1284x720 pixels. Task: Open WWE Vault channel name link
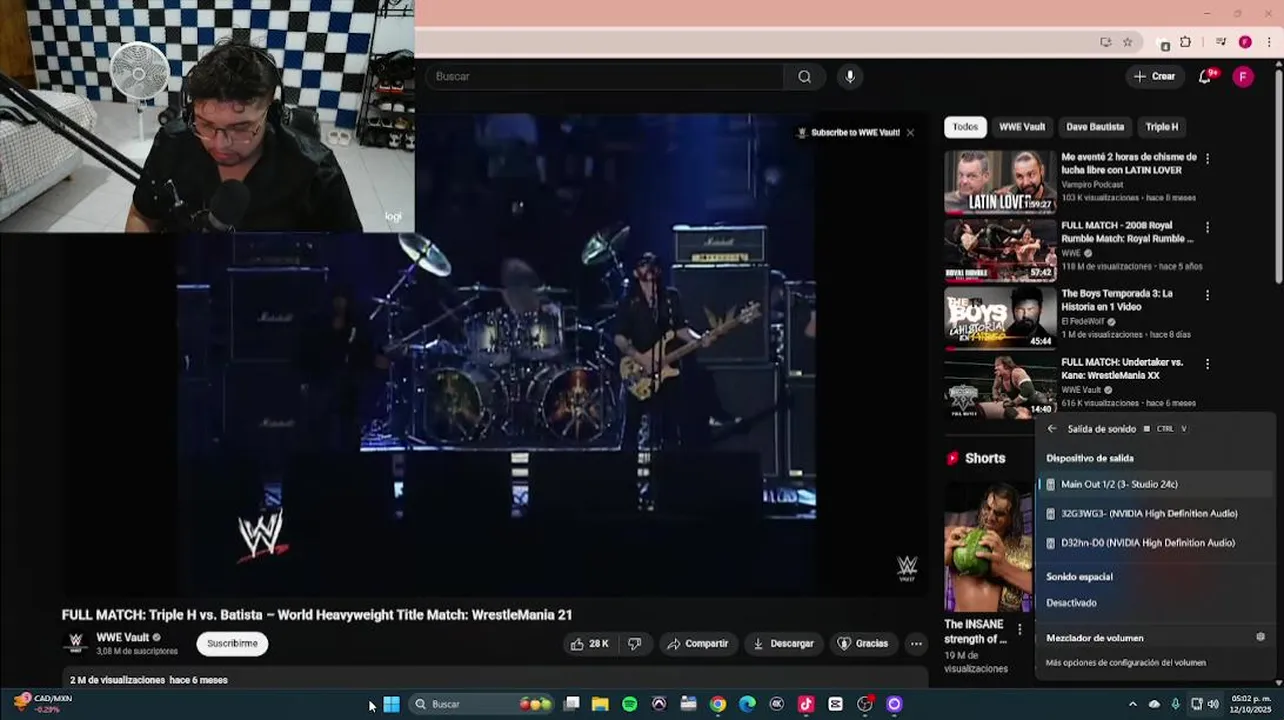[123, 638]
